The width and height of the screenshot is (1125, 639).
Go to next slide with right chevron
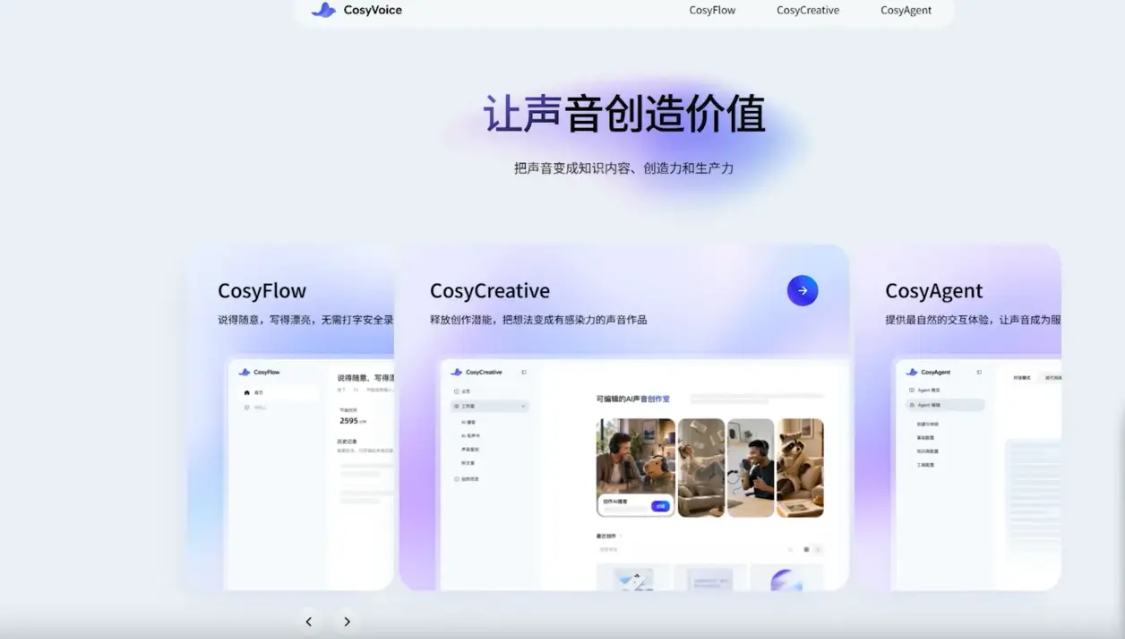(x=347, y=622)
